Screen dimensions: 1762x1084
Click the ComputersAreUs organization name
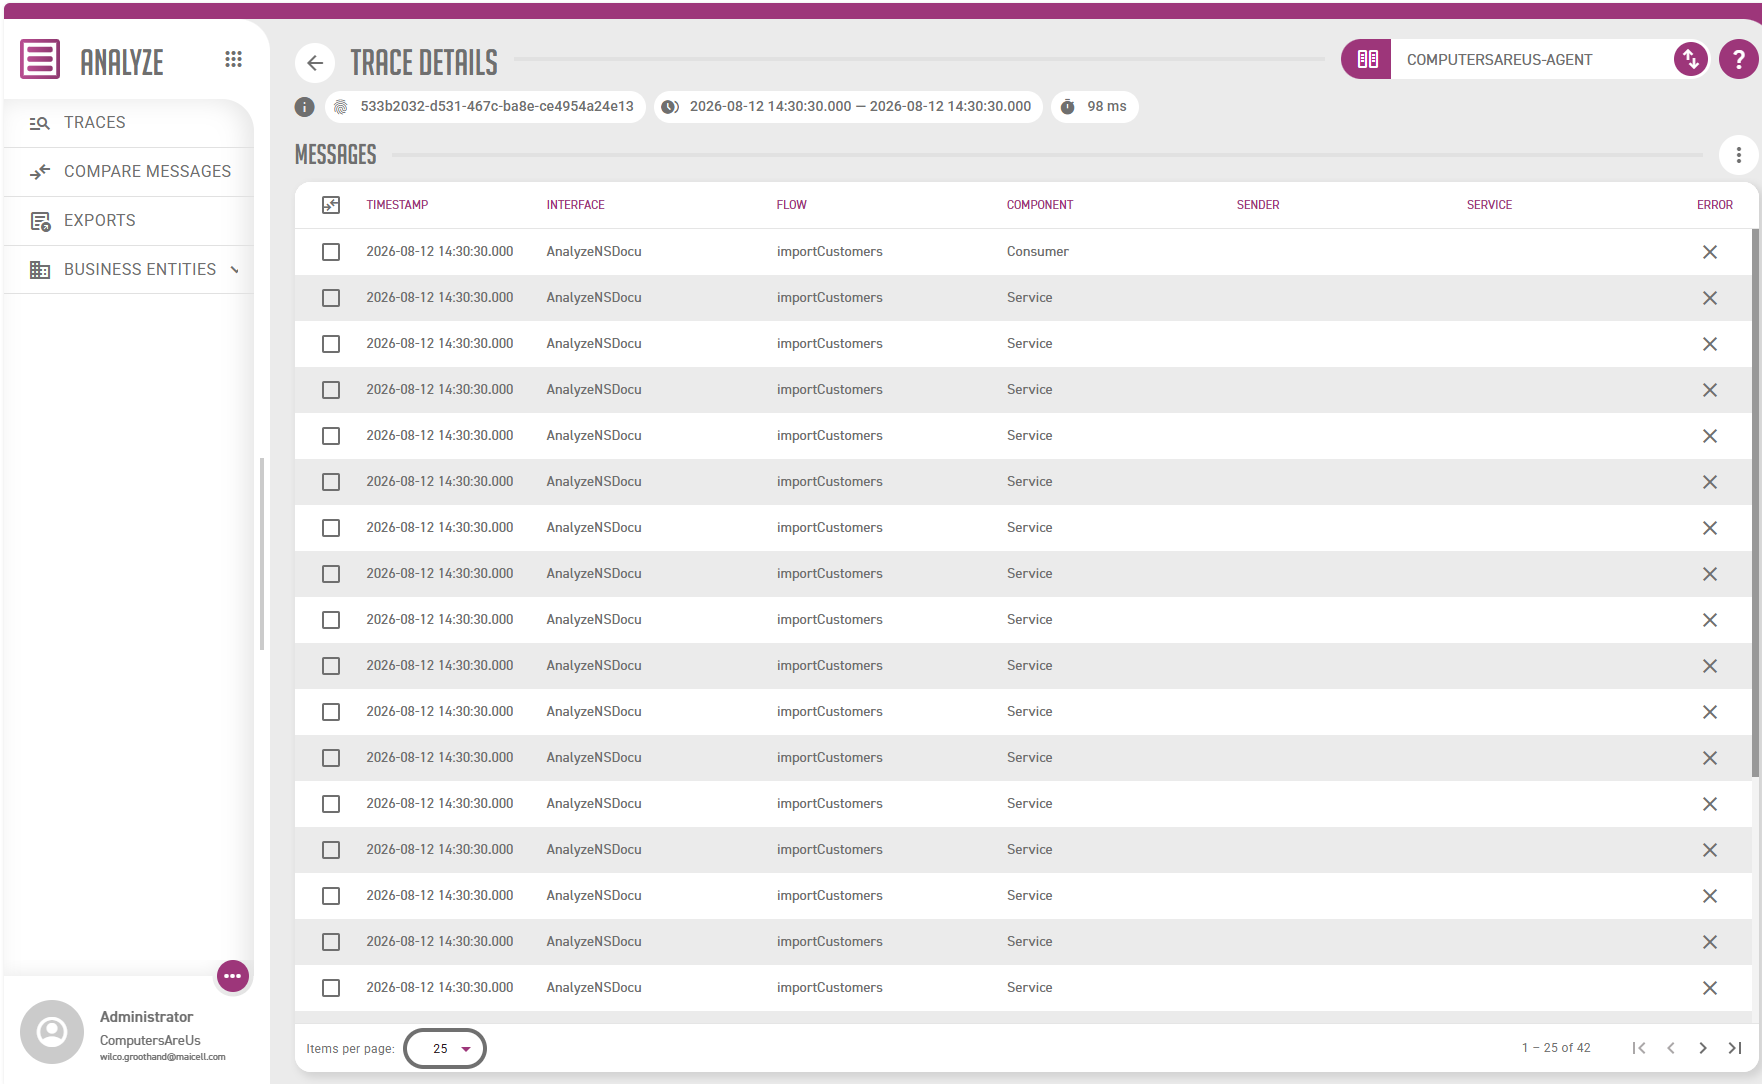coord(150,1041)
